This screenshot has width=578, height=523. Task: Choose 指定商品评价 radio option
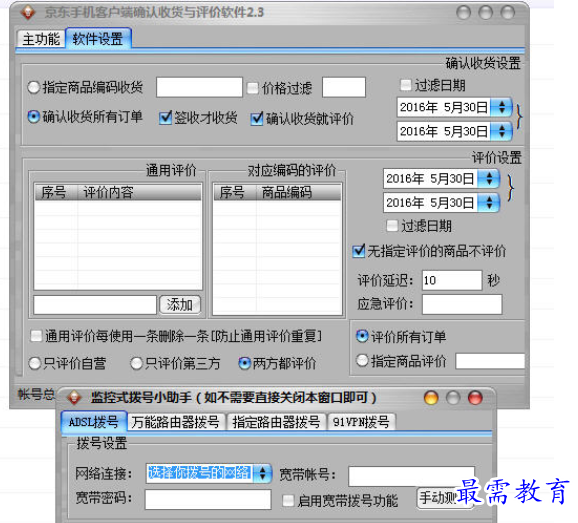(x=401, y=361)
